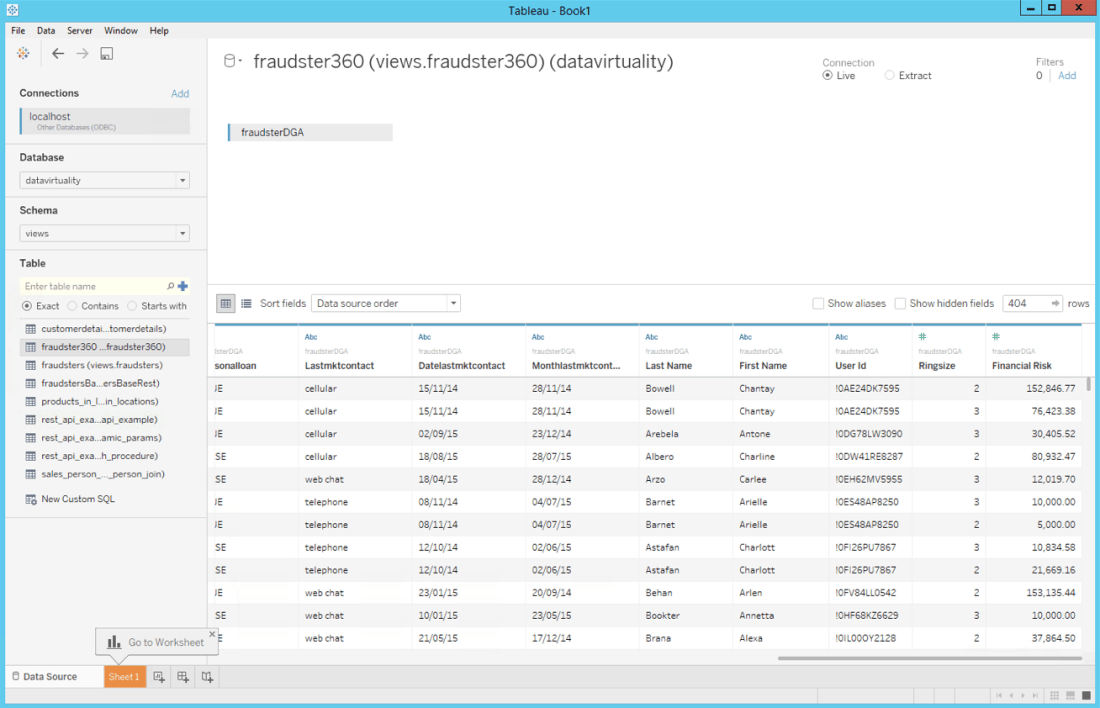Click the New Worksheet icon
This screenshot has height=708, width=1100.
pos(159,677)
